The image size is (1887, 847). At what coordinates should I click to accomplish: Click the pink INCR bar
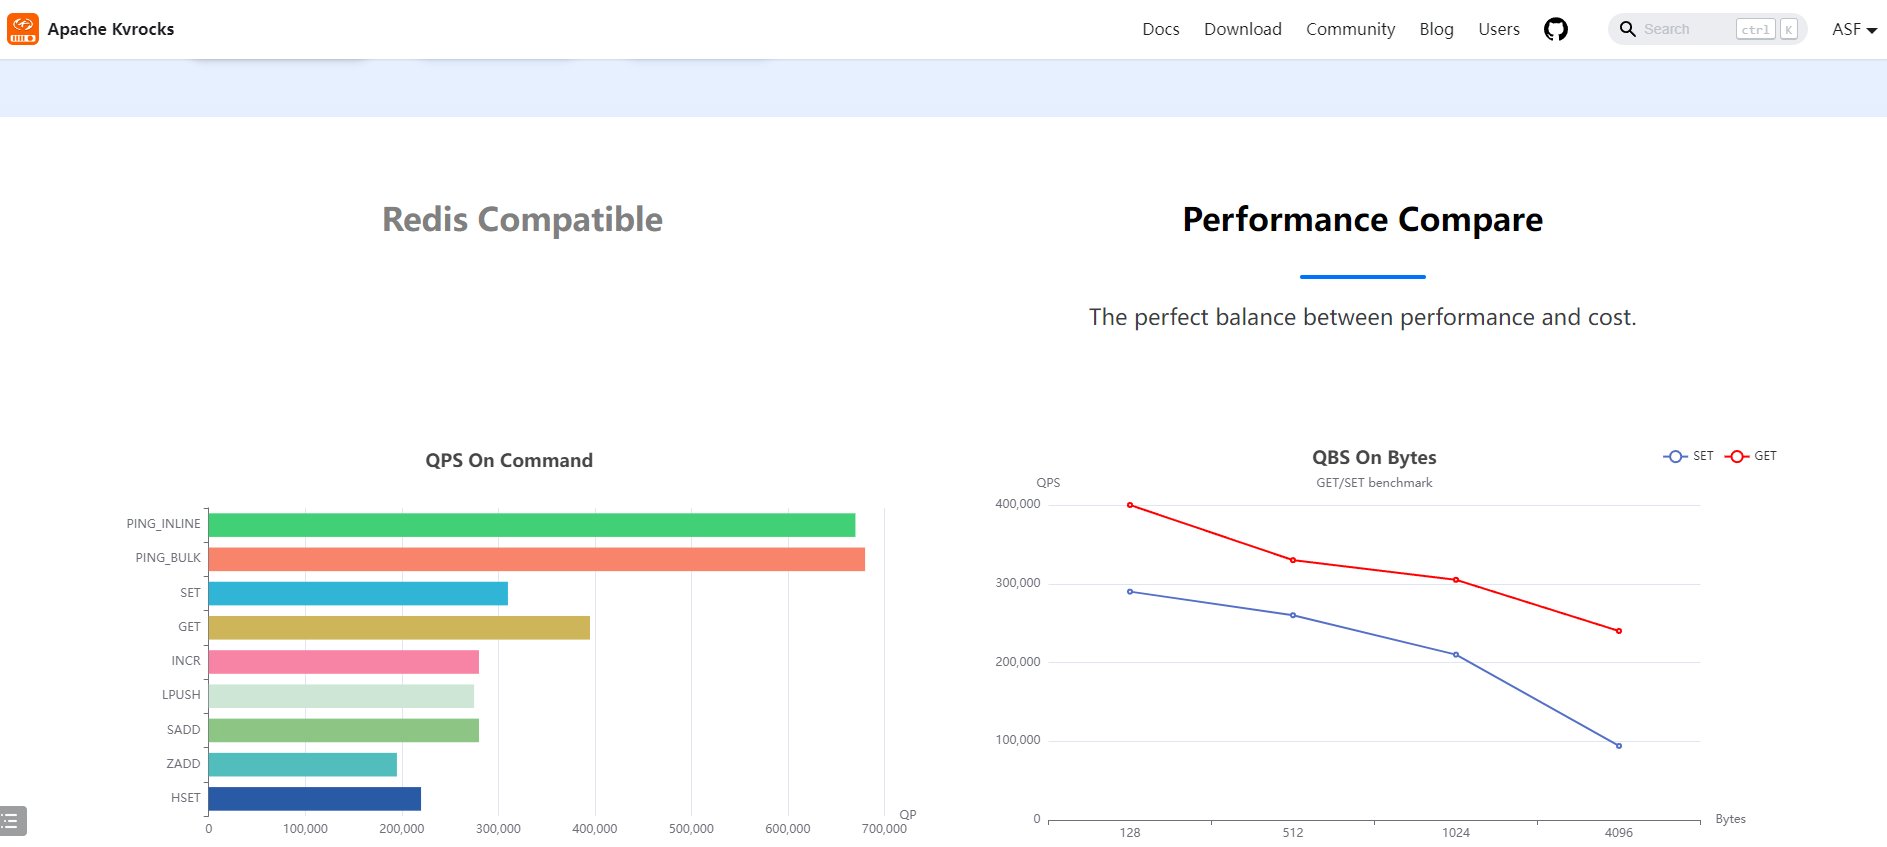(343, 662)
